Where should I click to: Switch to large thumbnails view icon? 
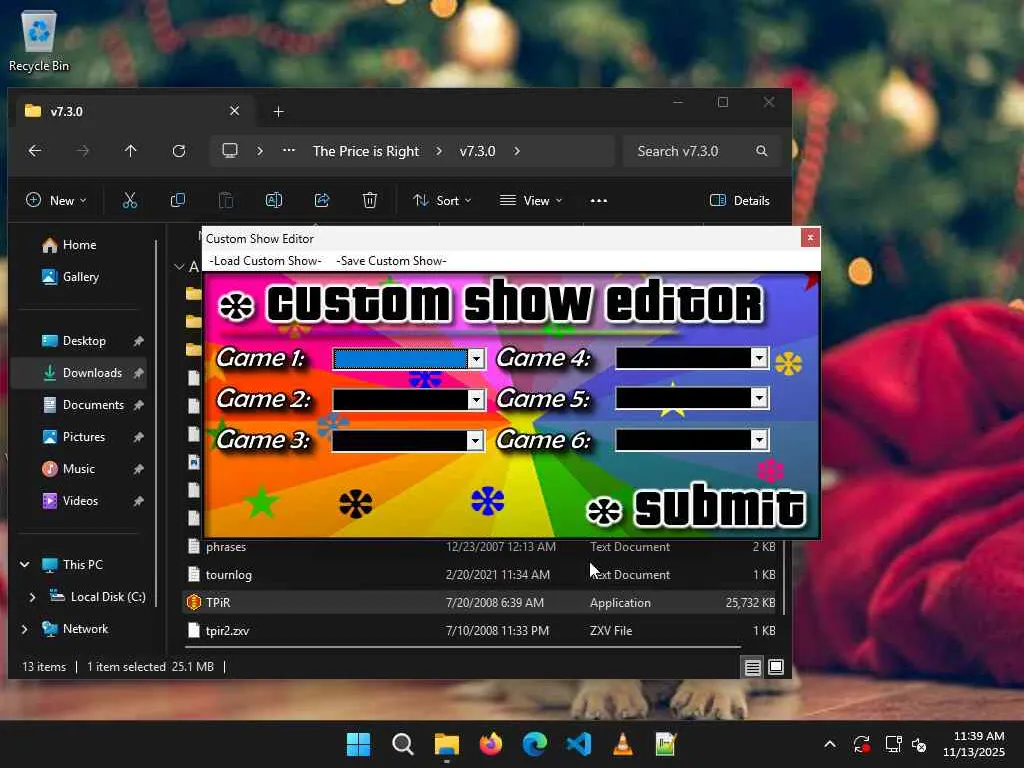tap(776, 667)
